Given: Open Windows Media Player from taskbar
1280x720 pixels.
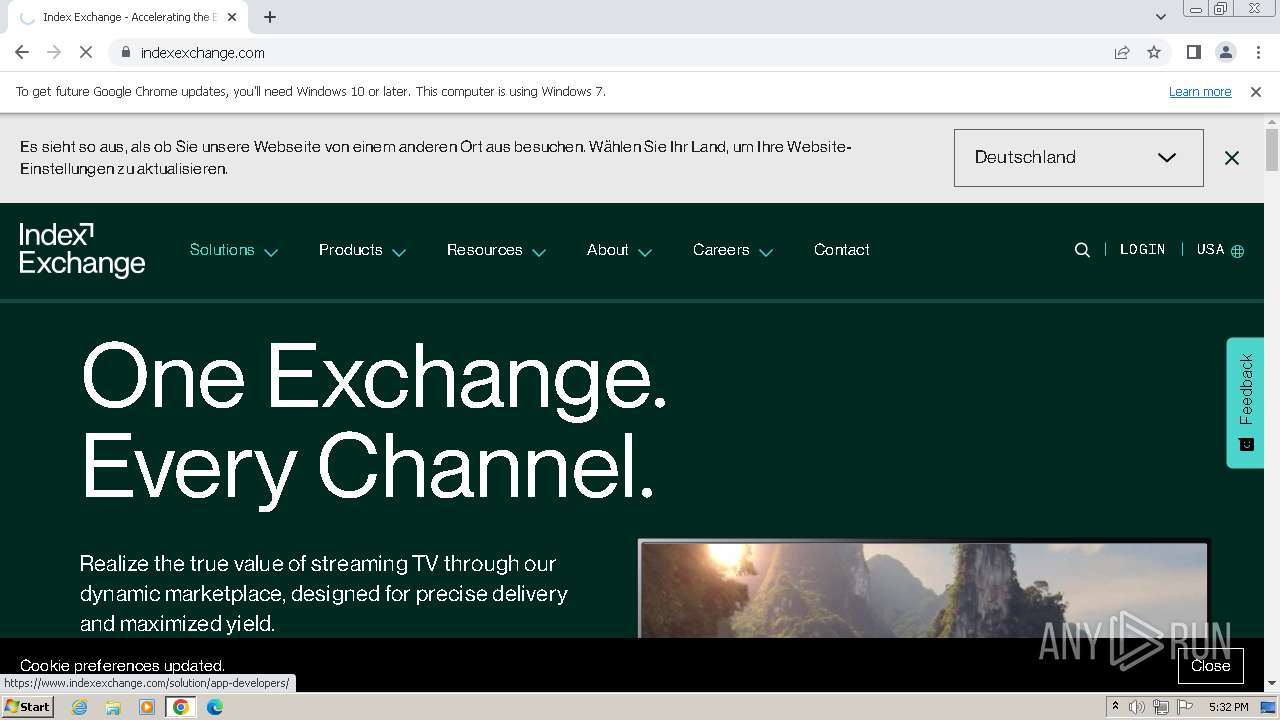Looking at the screenshot, I should (x=147, y=707).
